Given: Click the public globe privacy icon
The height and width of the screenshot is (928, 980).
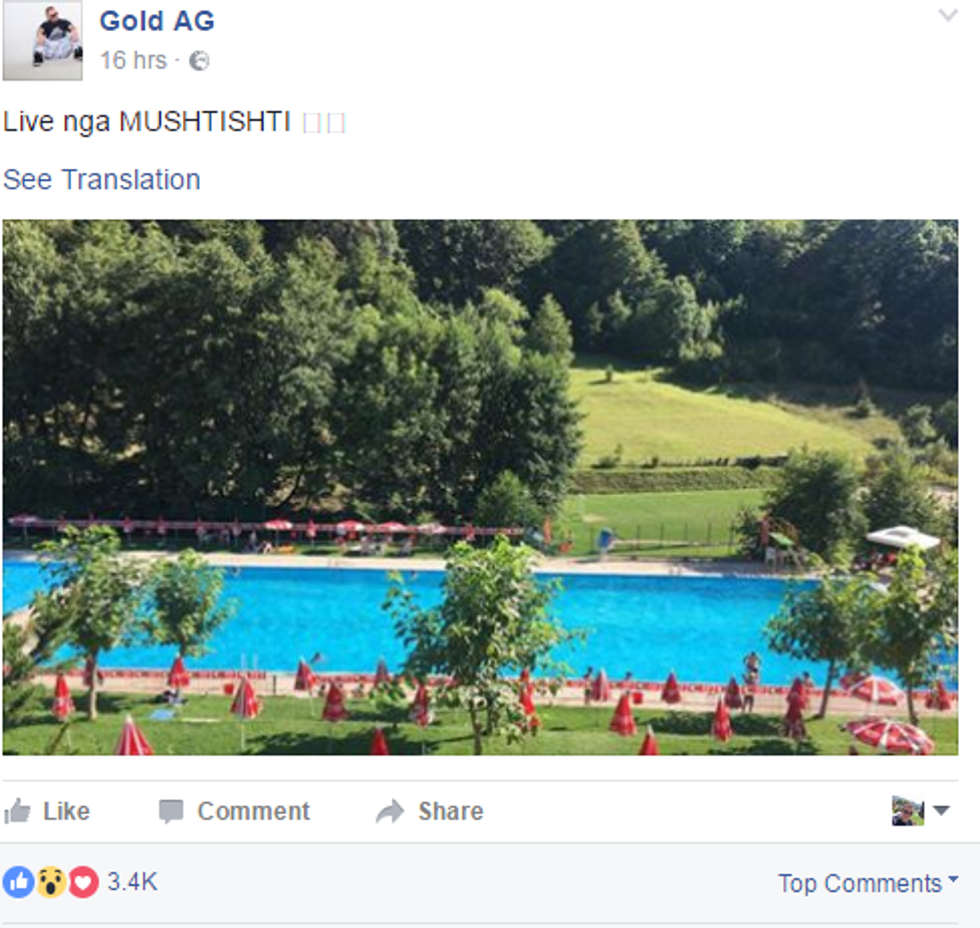Looking at the screenshot, I should 199,61.
